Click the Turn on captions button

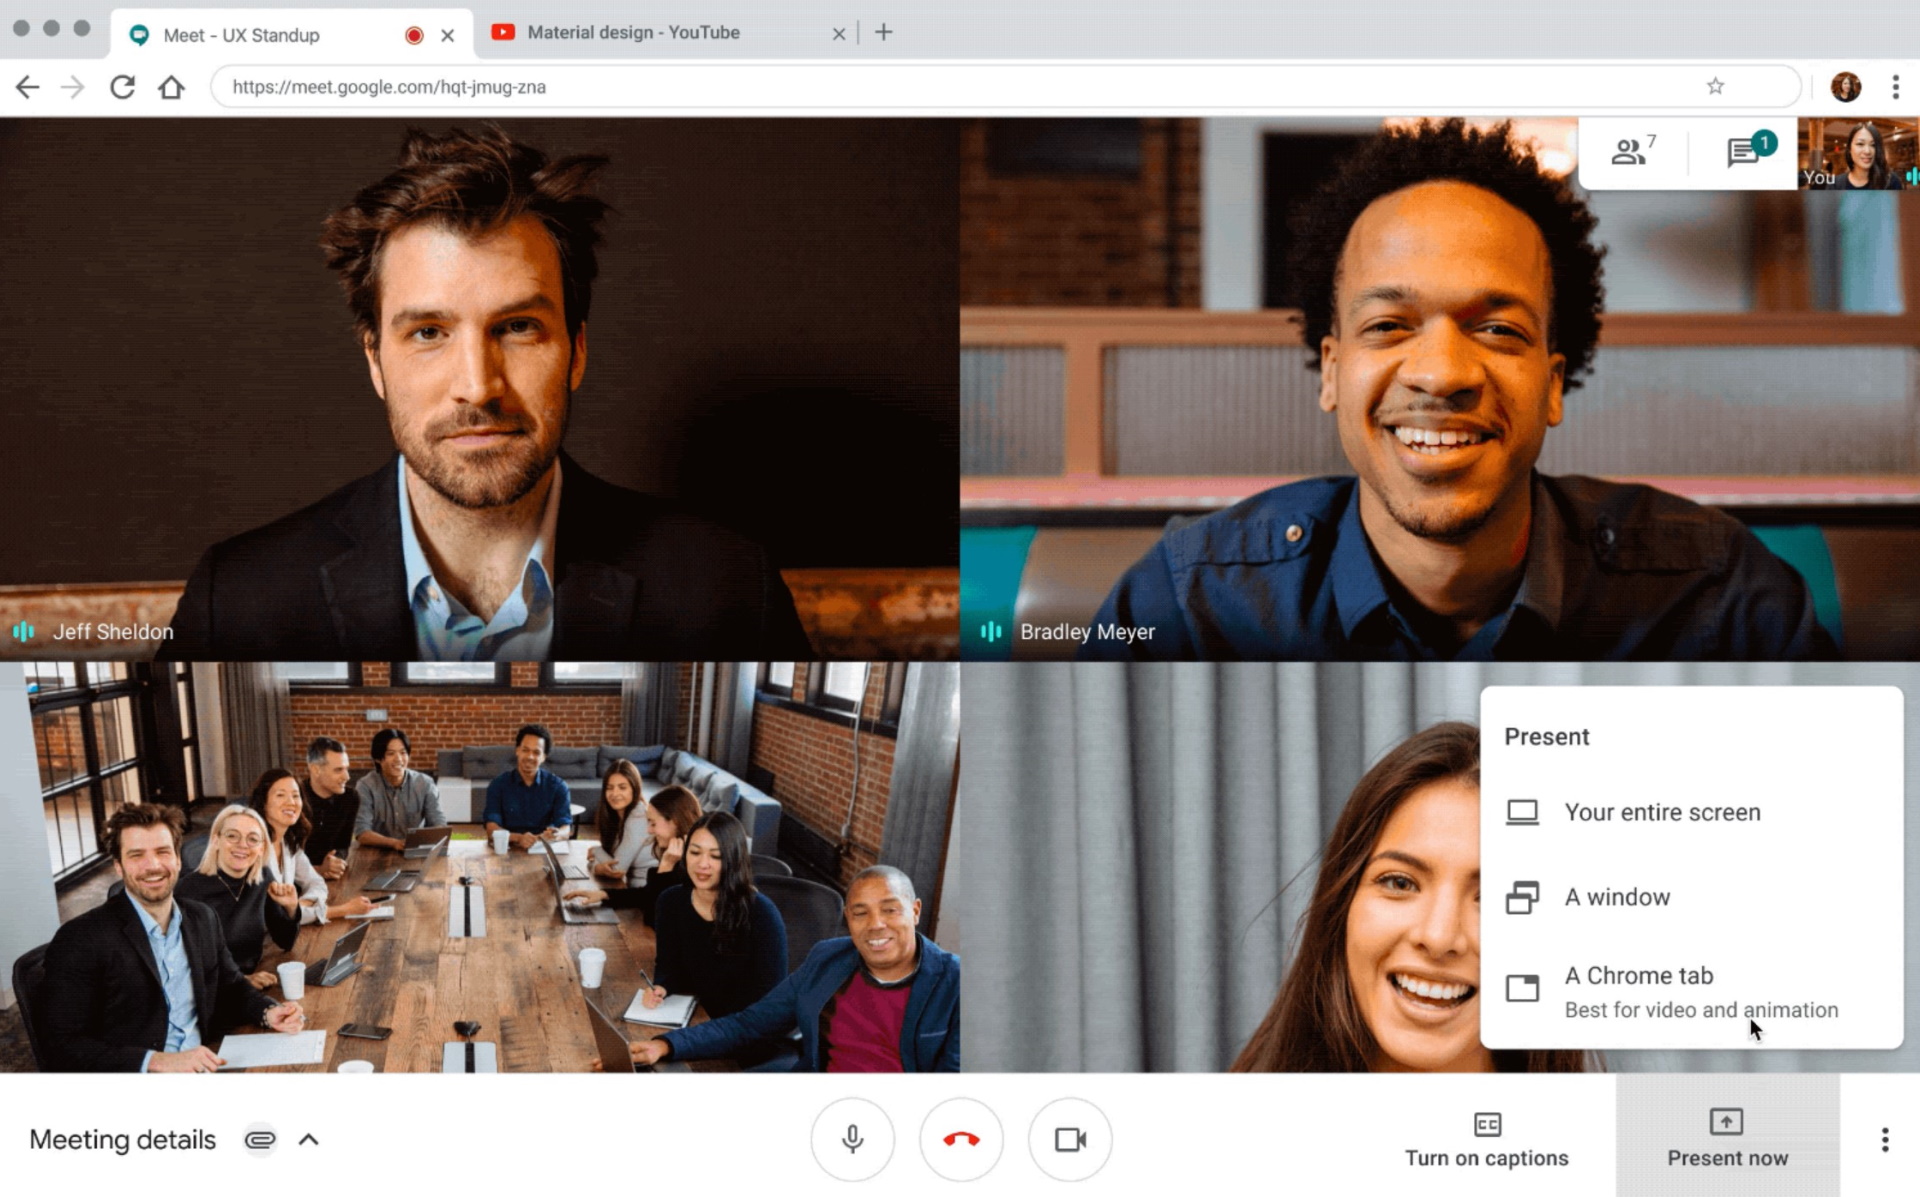pos(1487,1138)
